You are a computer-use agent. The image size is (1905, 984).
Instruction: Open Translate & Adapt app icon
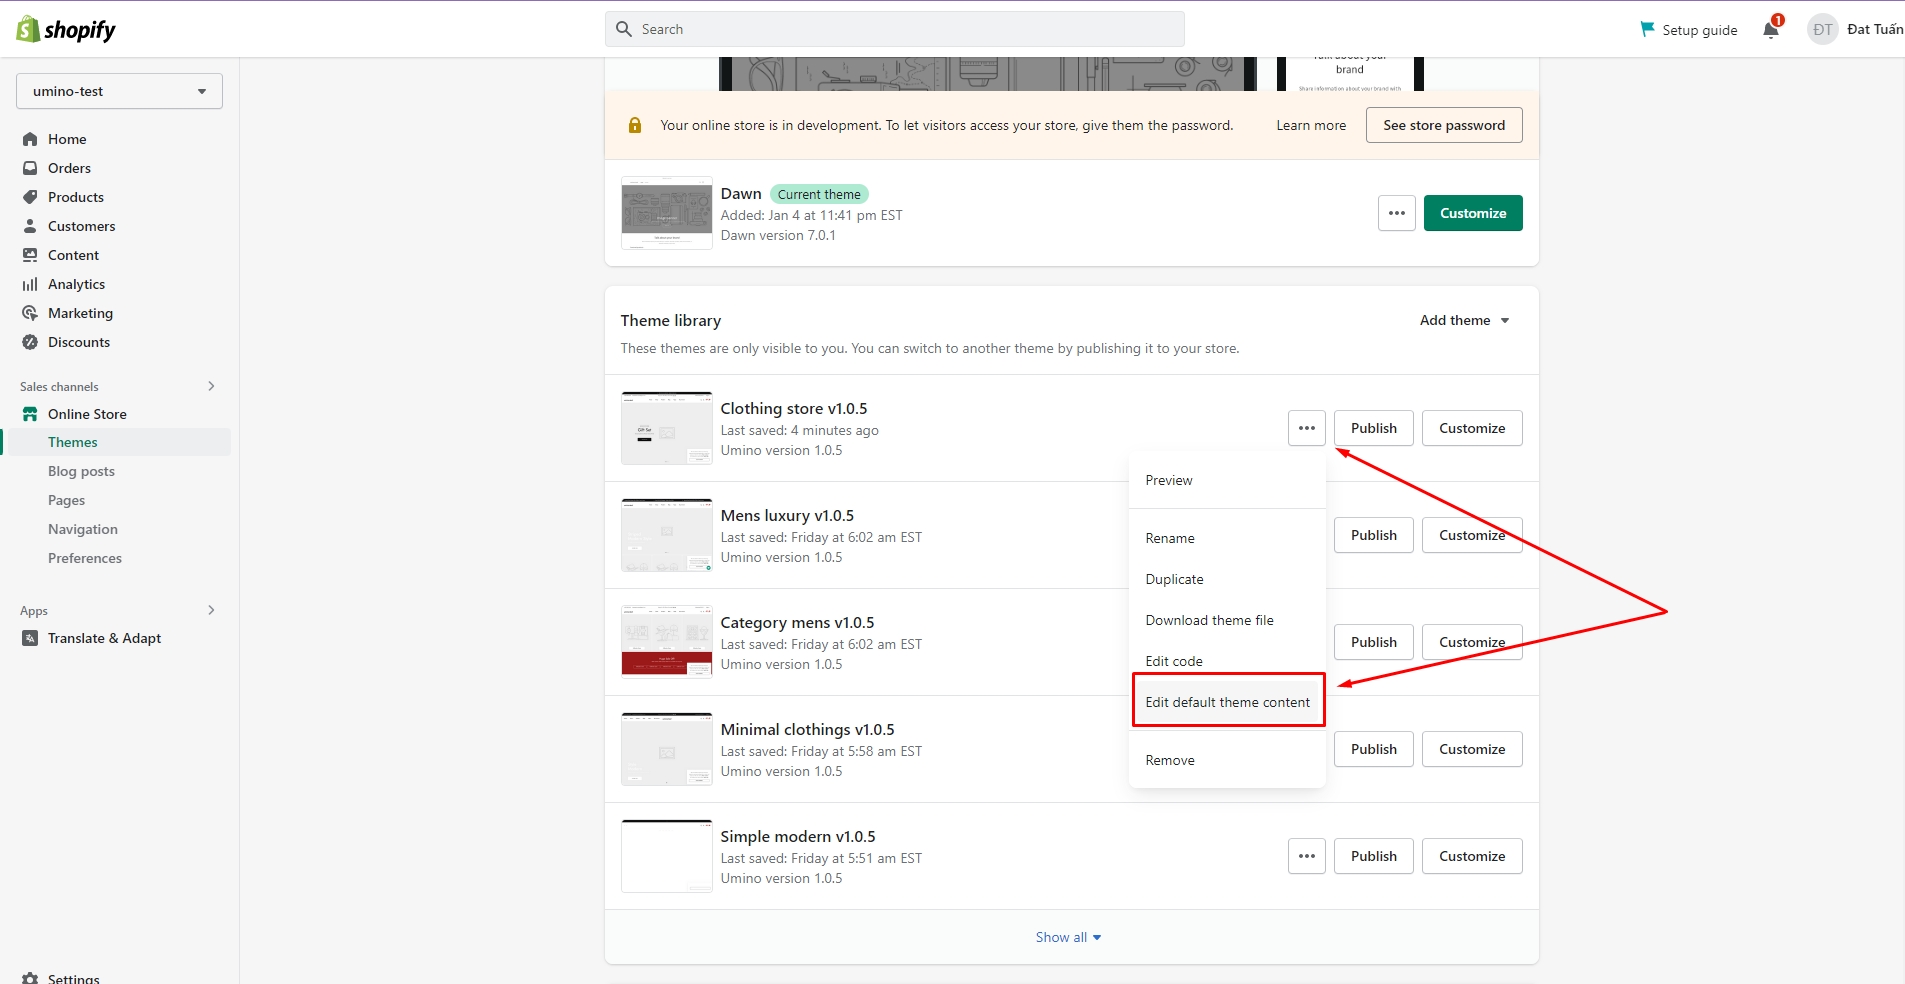[30, 638]
